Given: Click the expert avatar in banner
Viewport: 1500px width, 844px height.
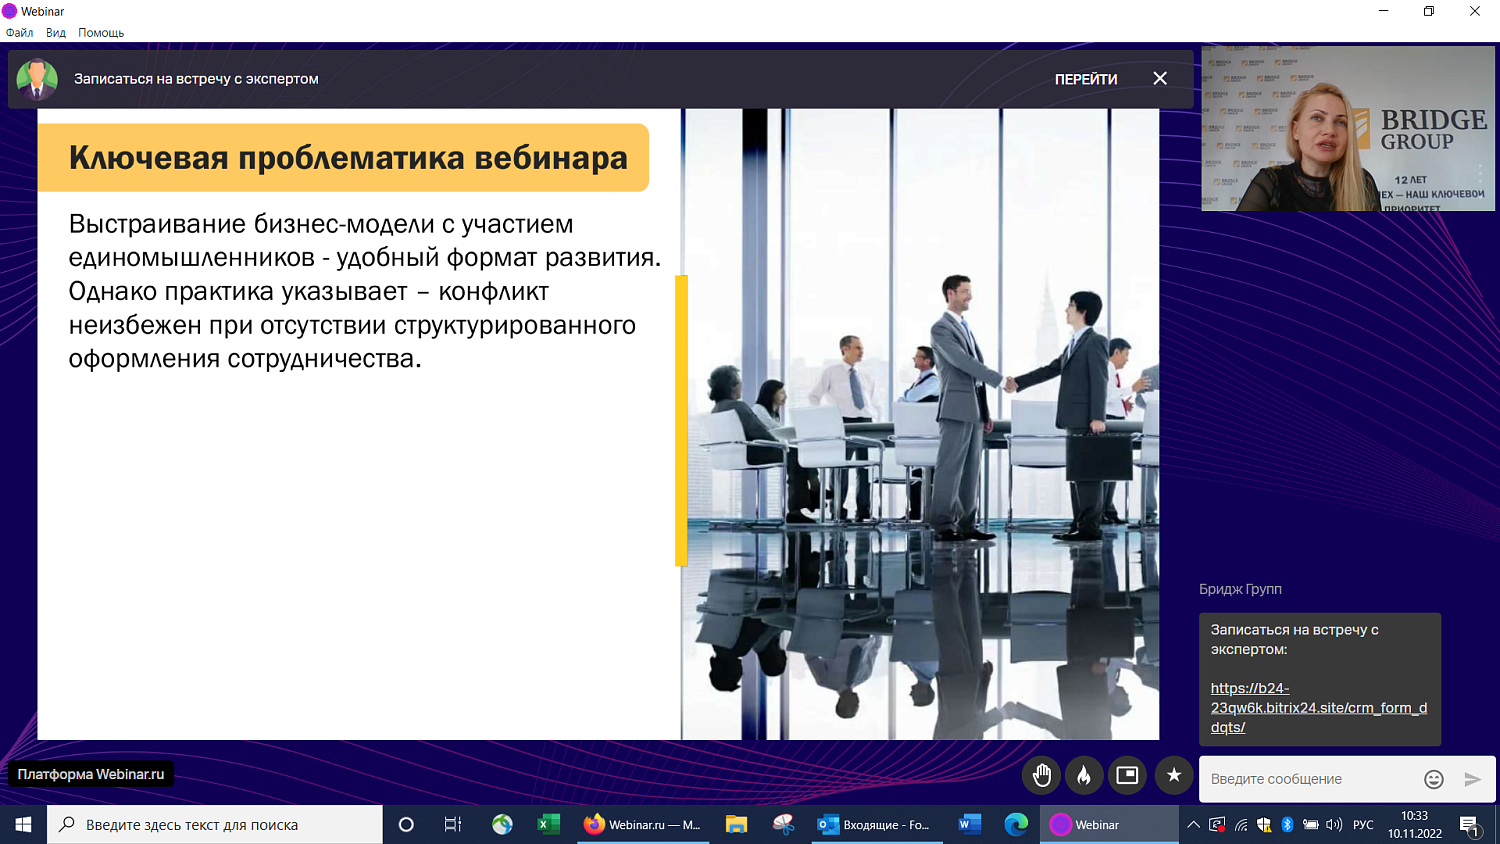Looking at the screenshot, I should pos(37,79).
